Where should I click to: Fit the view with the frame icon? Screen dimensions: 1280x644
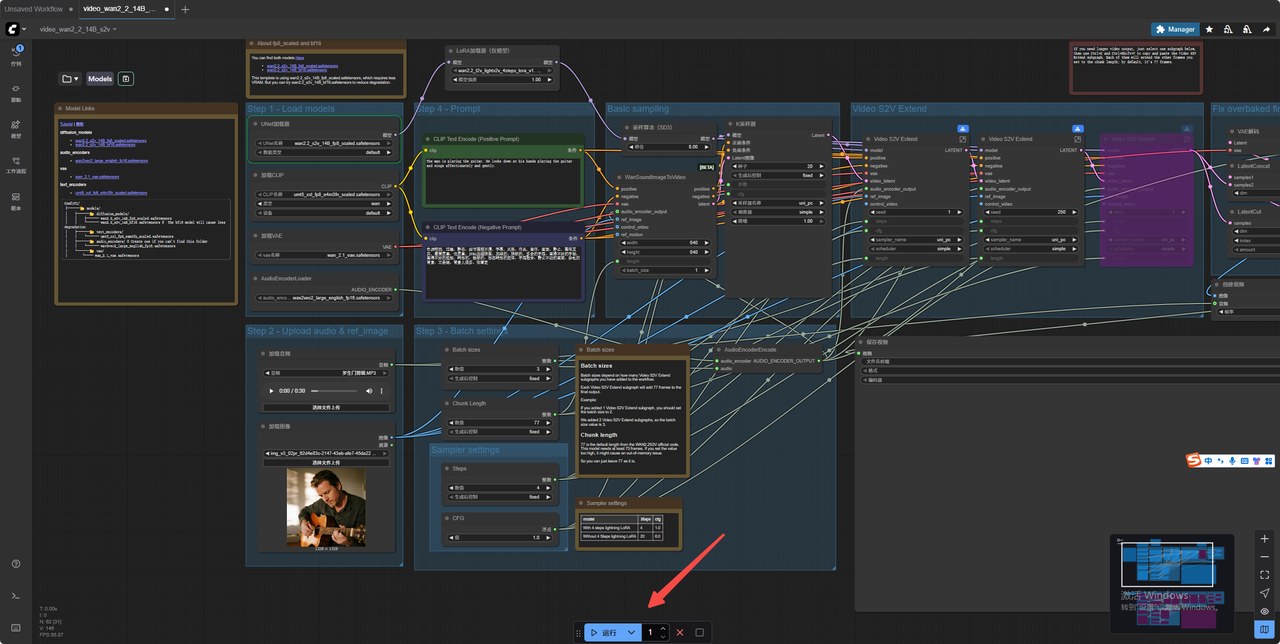click(1265, 574)
